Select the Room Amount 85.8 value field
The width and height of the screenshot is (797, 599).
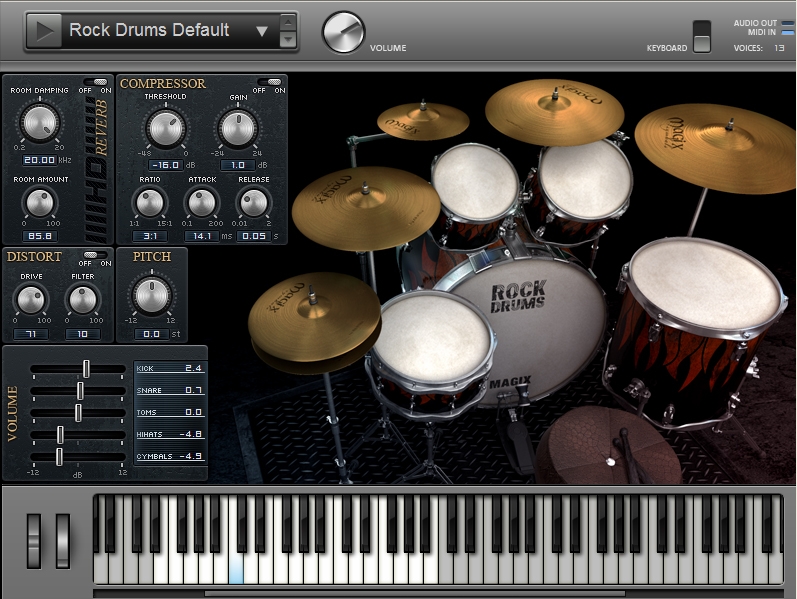point(40,236)
